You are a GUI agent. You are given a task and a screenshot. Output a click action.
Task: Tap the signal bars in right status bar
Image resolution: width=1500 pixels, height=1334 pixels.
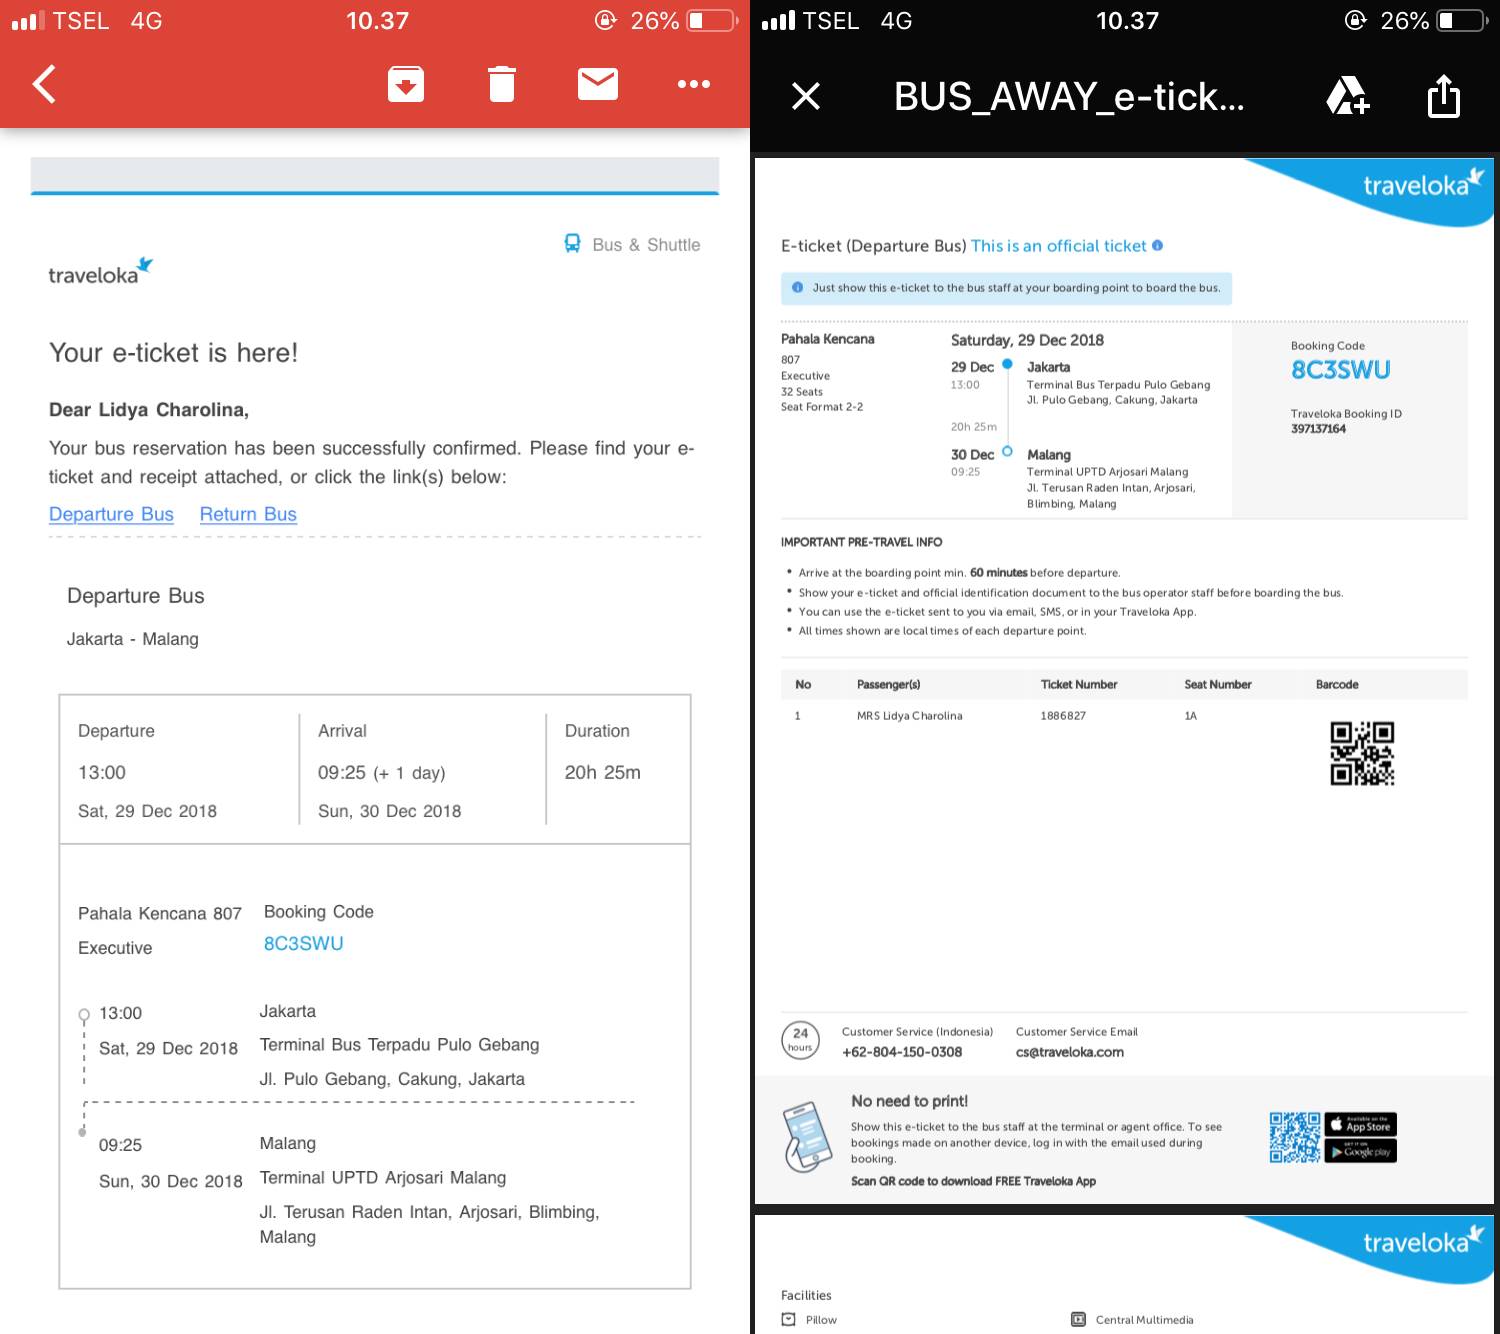[x=778, y=21]
